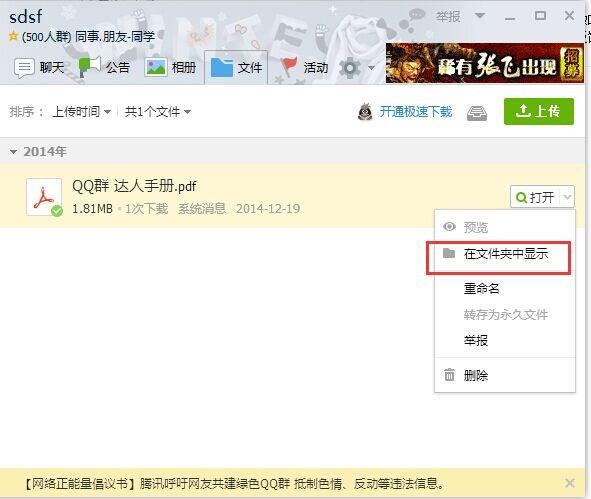
Task: Click the PDF icon of QQ群 达人手册
Action: (x=44, y=197)
